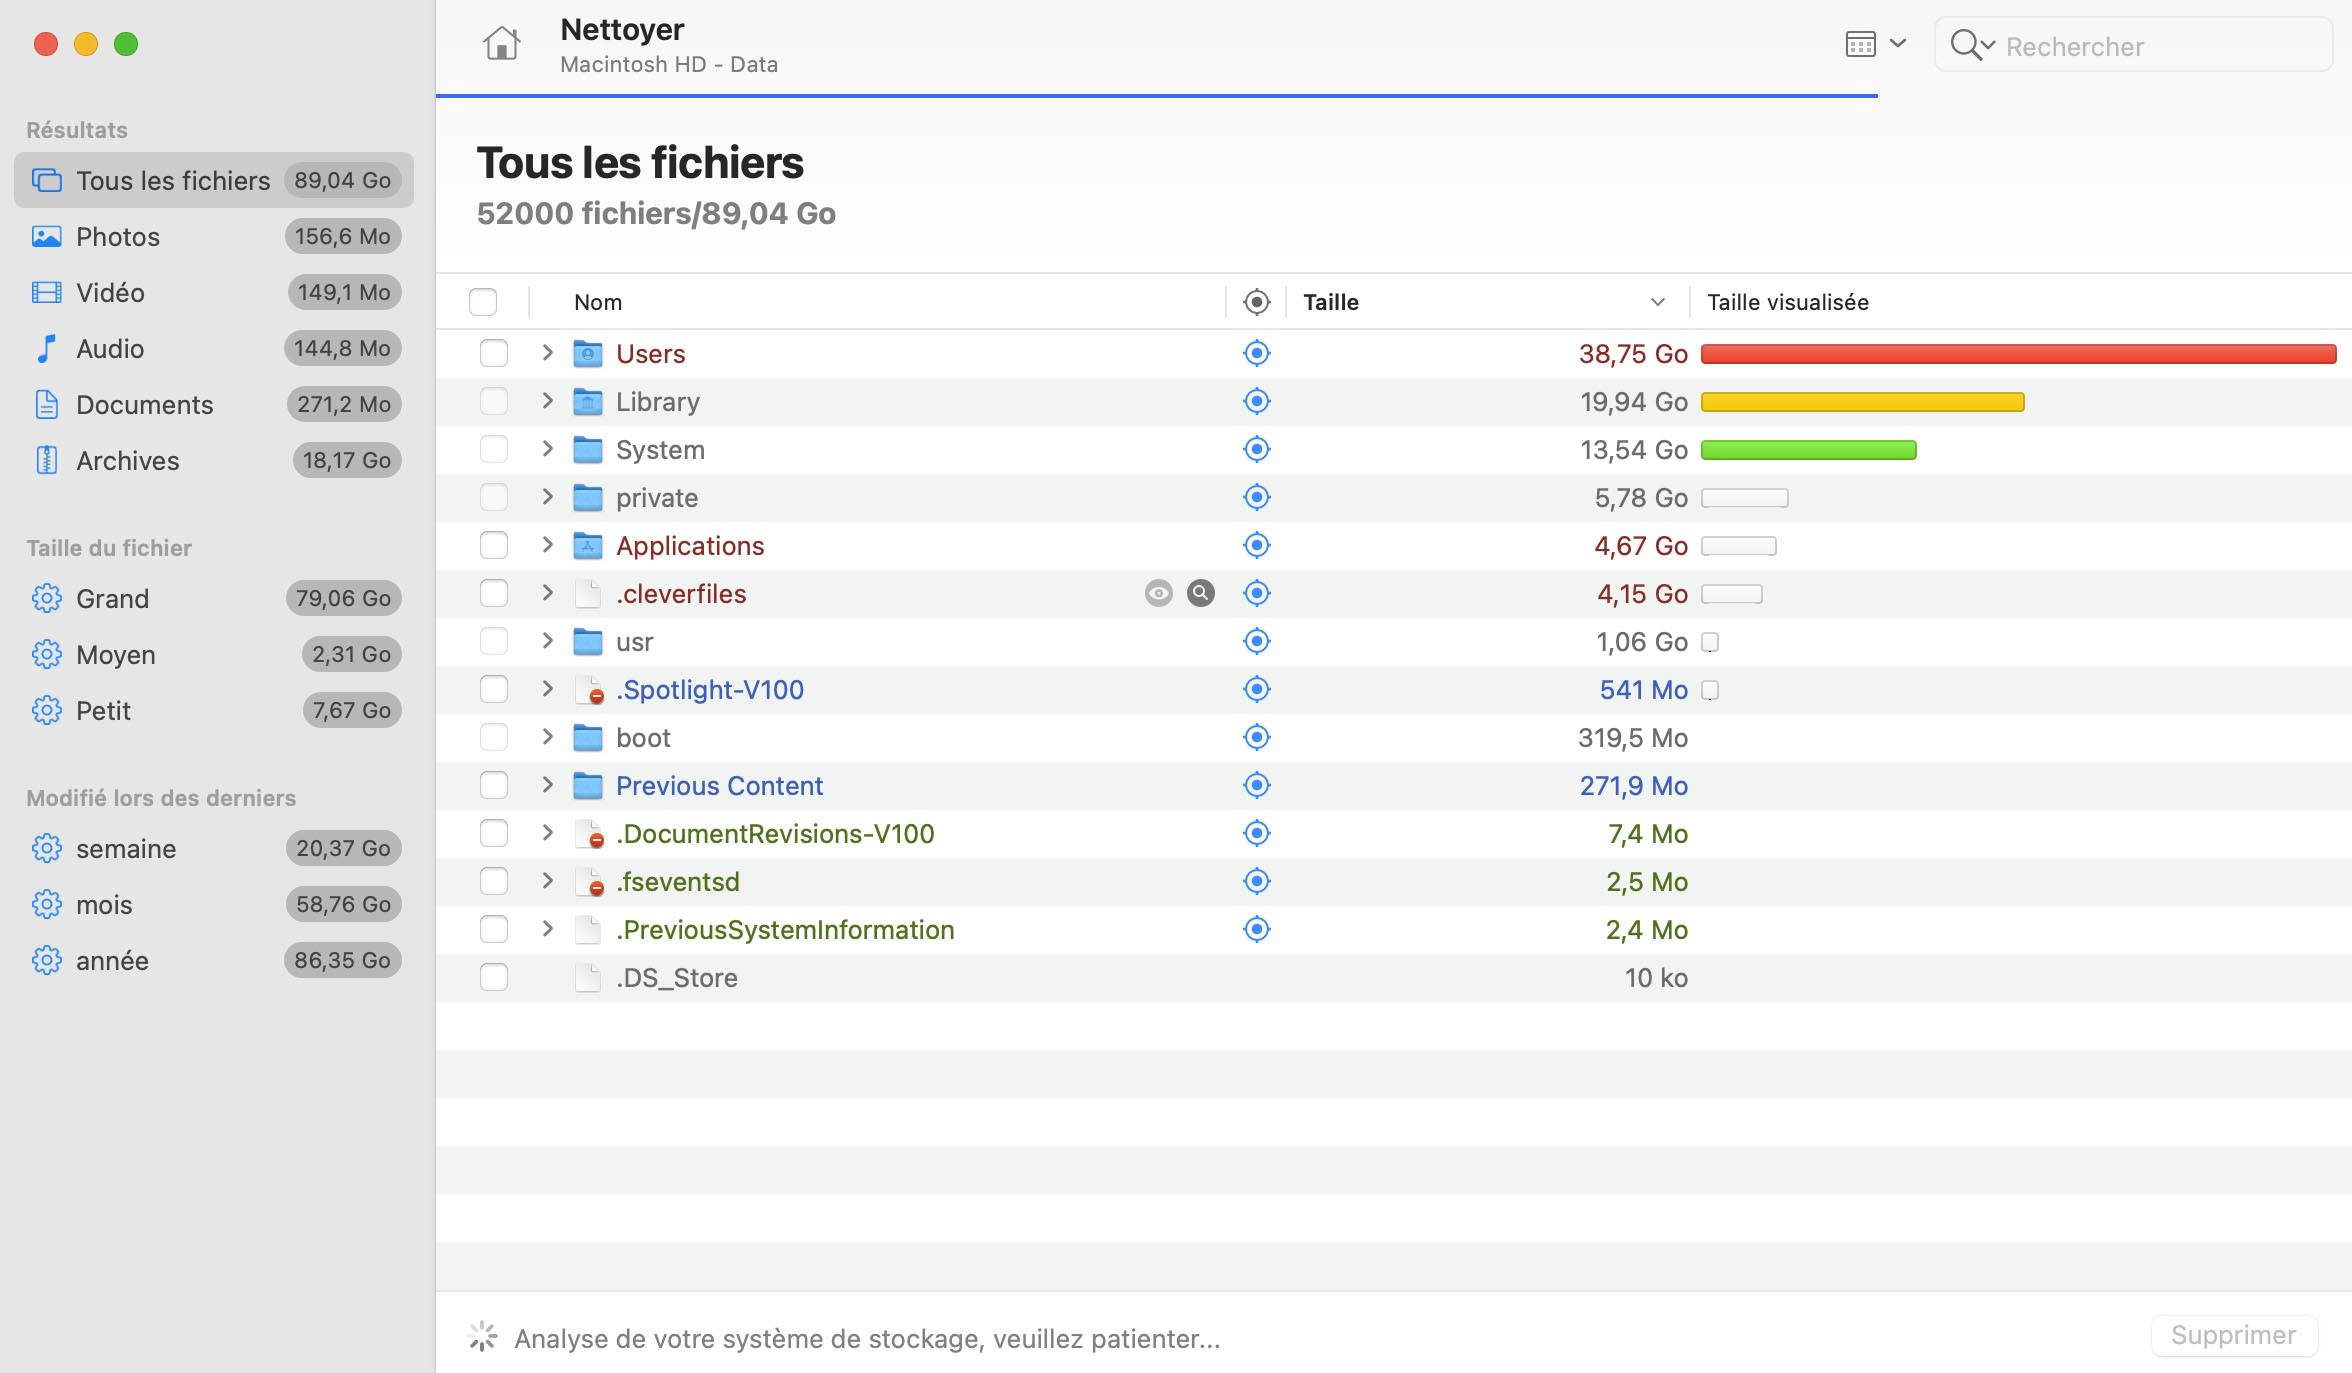
Task: Click the Nom column header
Action: tap(598, 302)
